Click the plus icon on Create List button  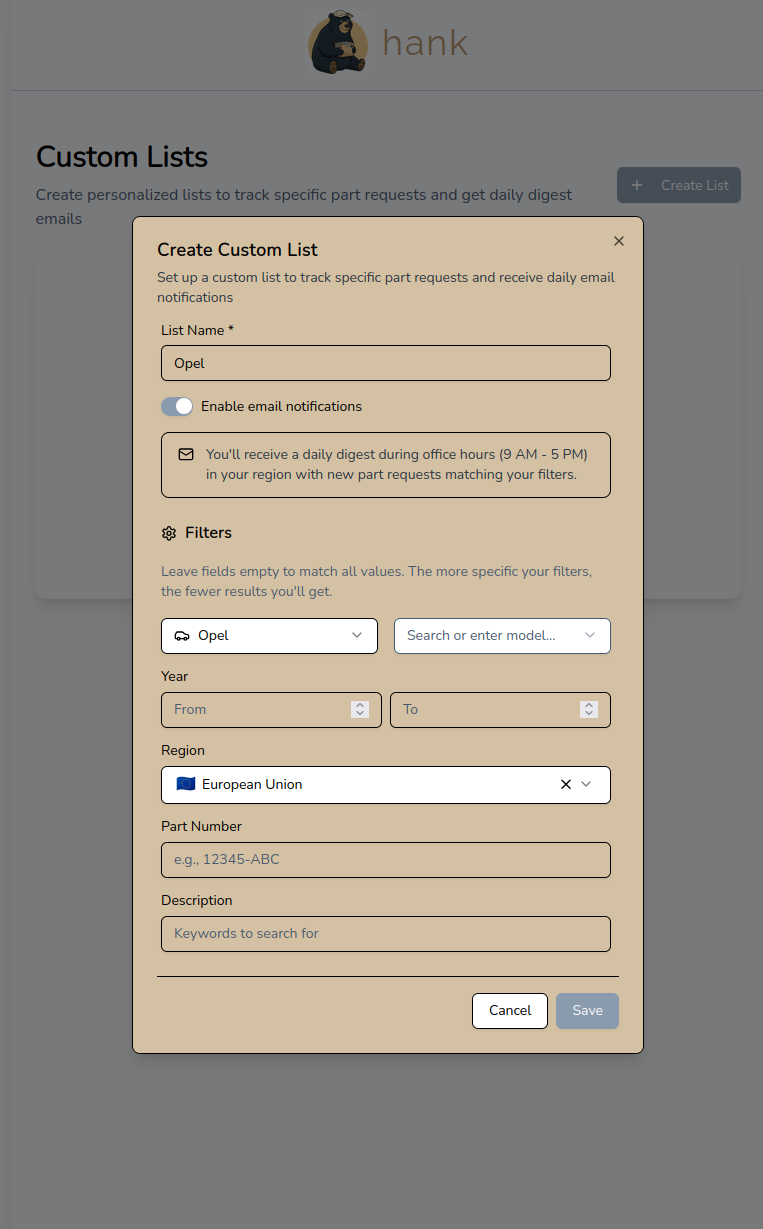pos(637,185)
